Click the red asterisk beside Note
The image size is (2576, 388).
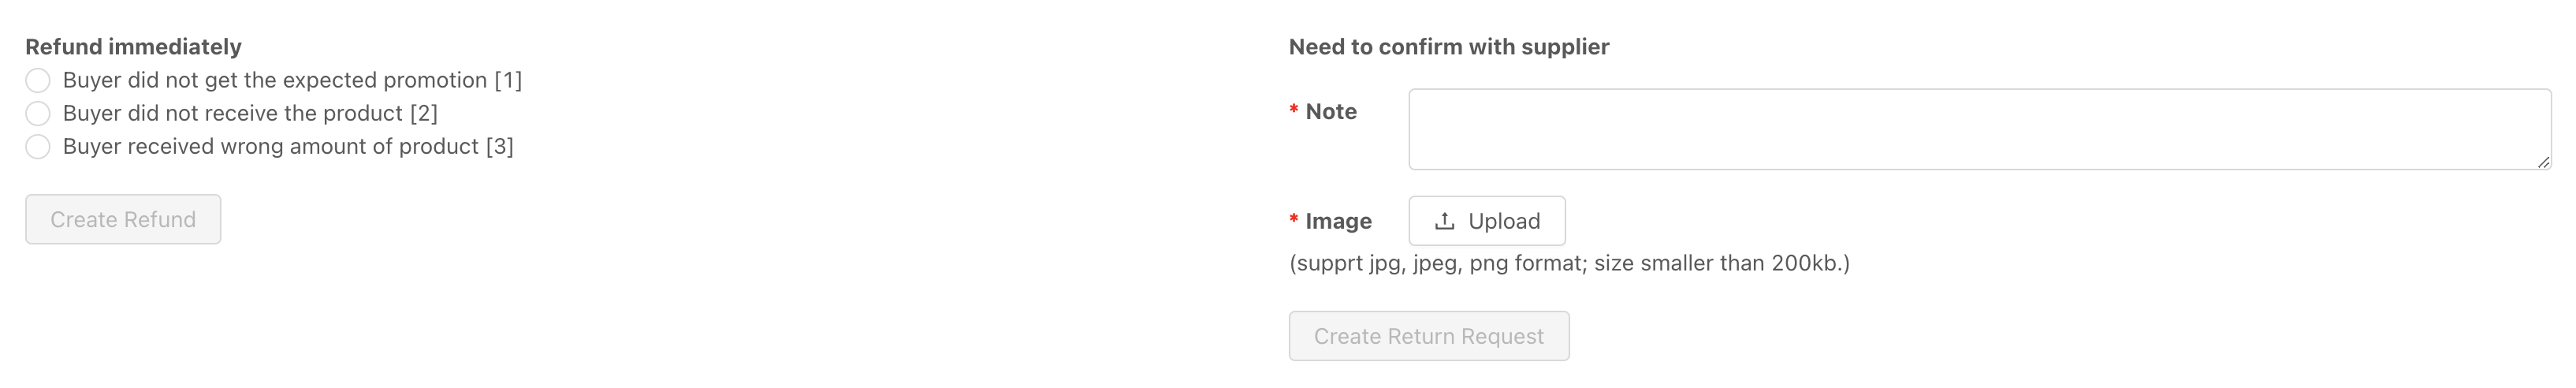tap(1294, 110)
